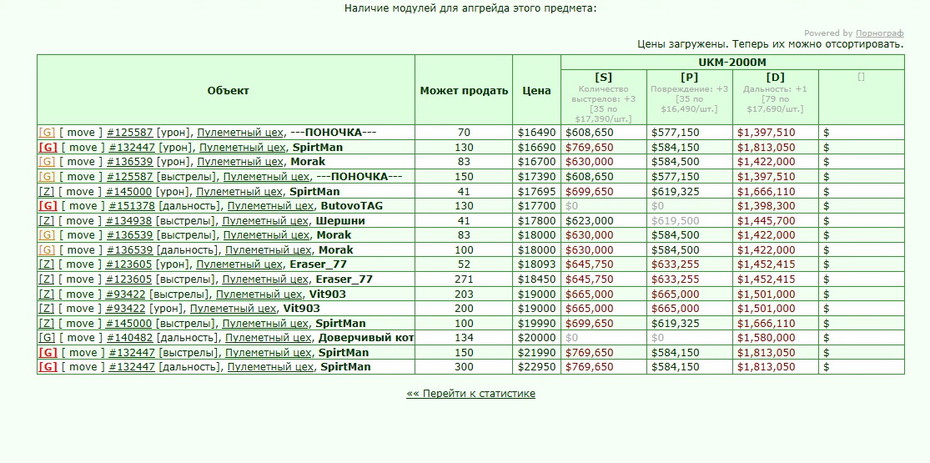Click the $1,580,000 value in the Доверчивый кот row

tap(766, 338)
